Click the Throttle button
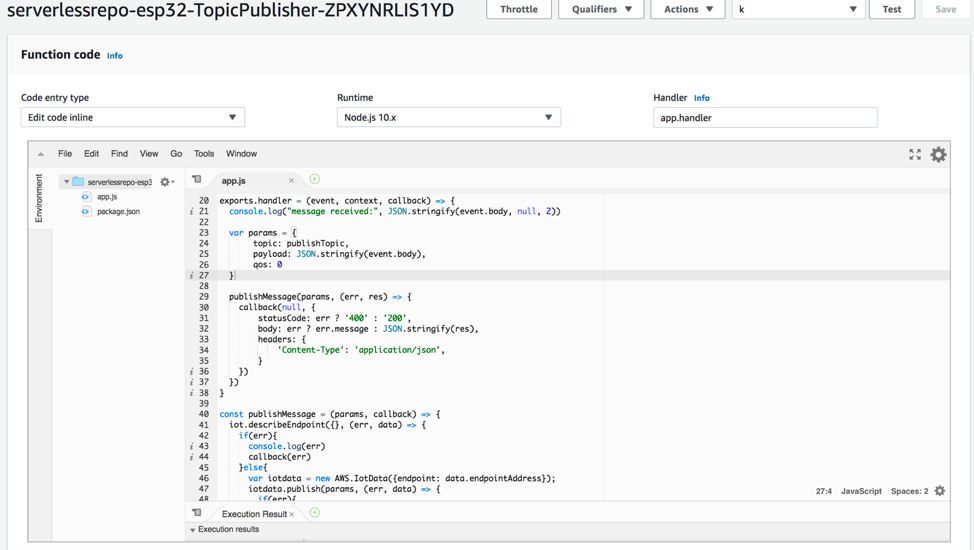 pyautogui.click(x=519, y=9)
